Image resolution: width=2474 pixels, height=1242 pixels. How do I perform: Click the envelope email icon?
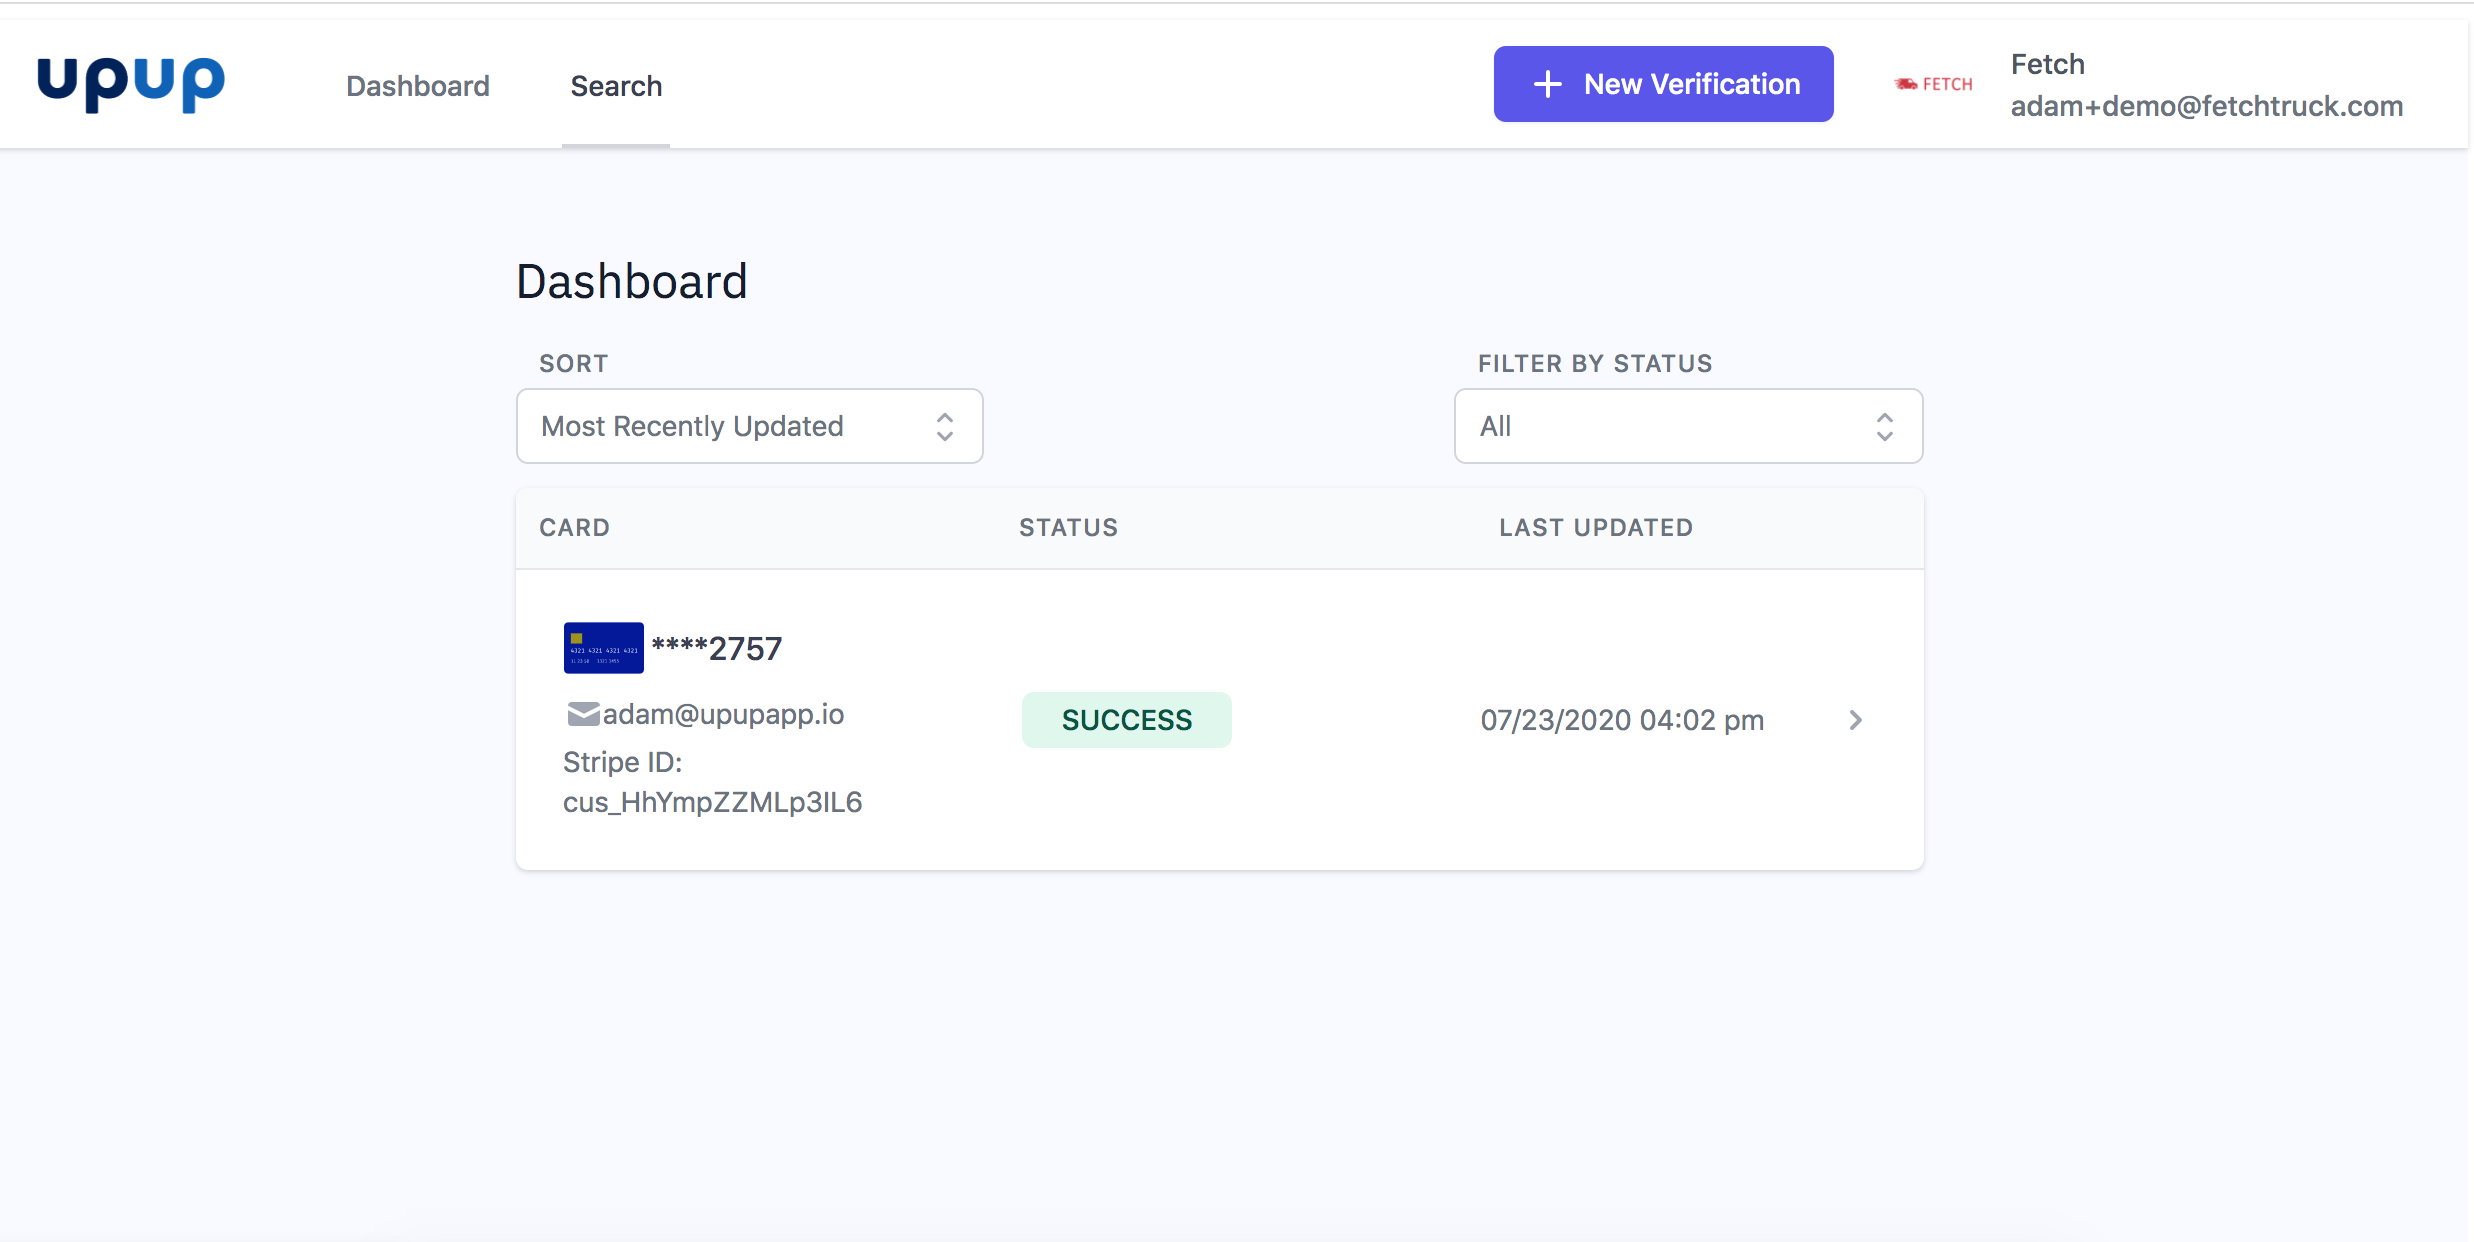582,714
